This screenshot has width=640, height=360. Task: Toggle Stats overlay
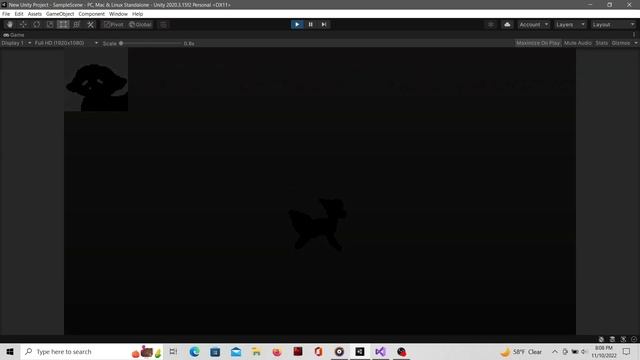pos(602,43)
